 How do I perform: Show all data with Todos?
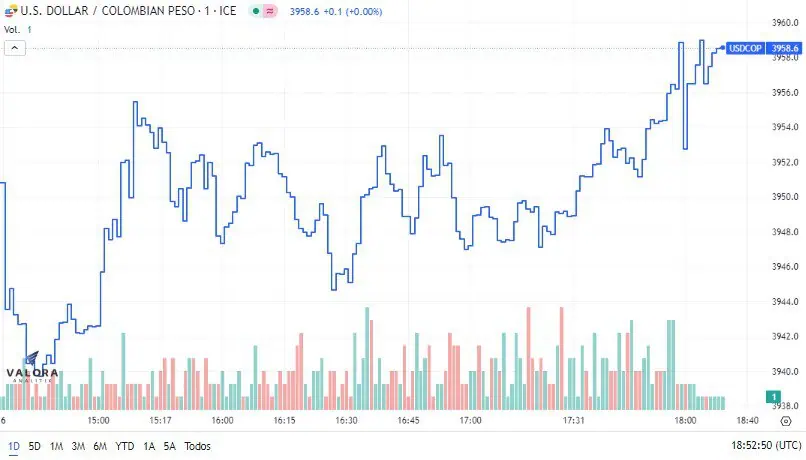197,446
